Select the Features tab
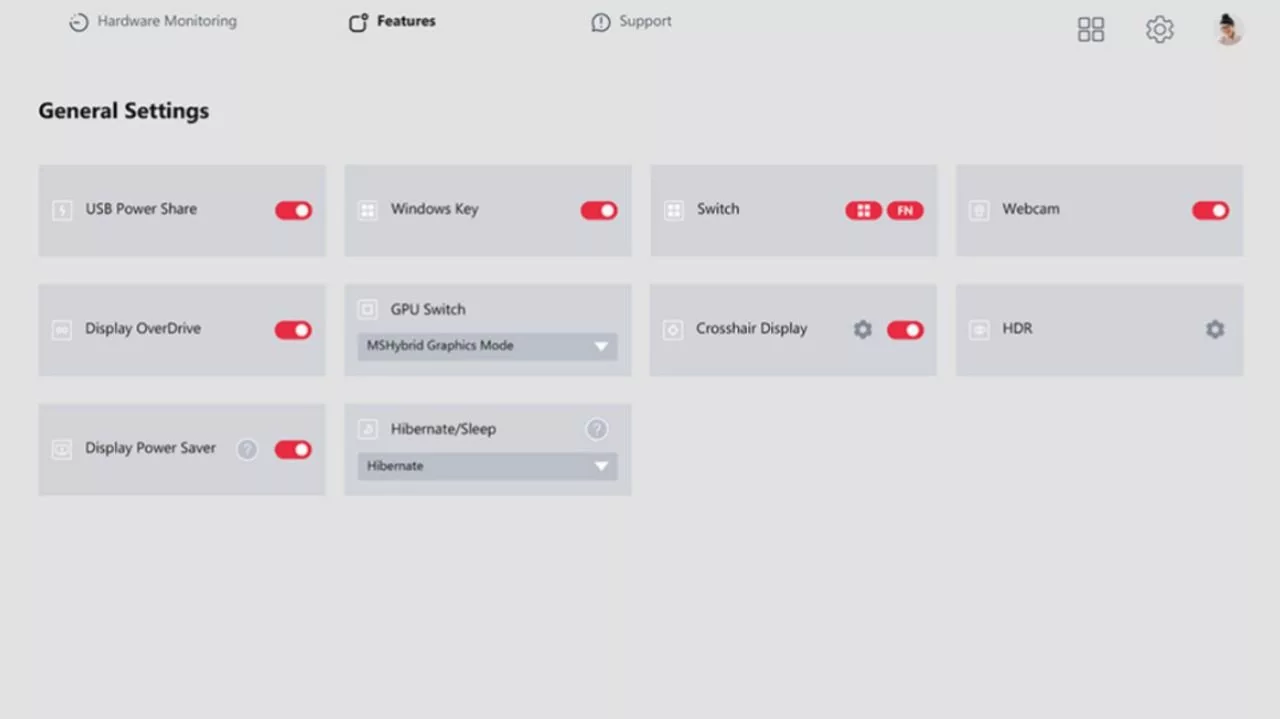Image resolution: width=1280 pixels, height=719 pixels. coord(392,22)
